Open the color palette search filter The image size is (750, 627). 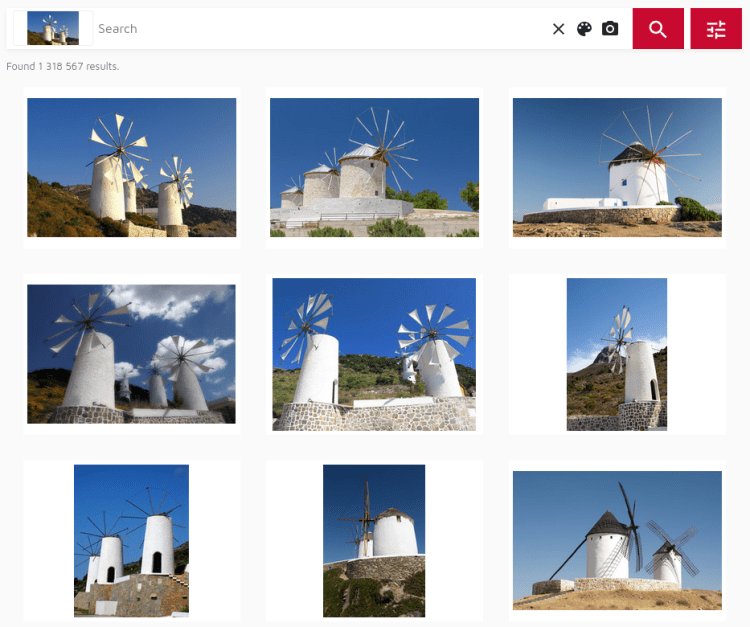585,29
